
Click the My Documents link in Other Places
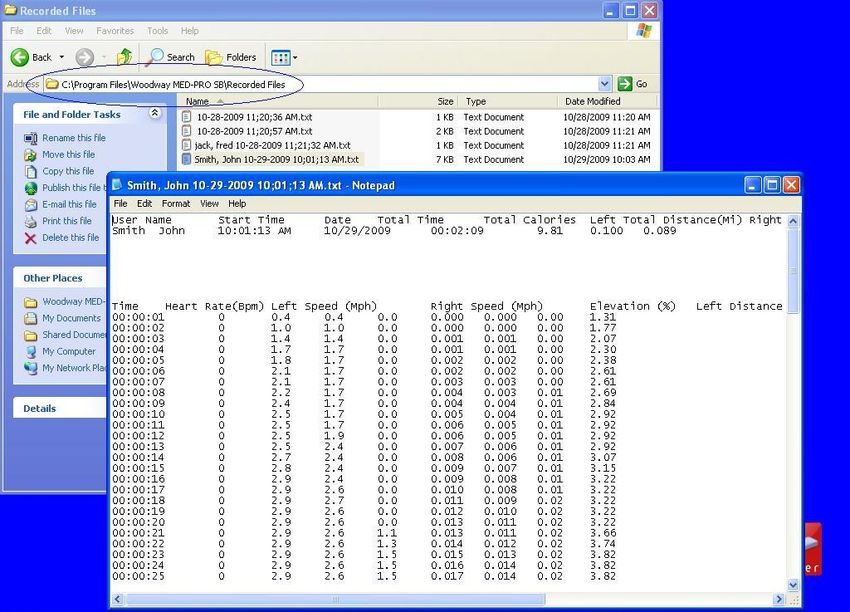[72, 318]
